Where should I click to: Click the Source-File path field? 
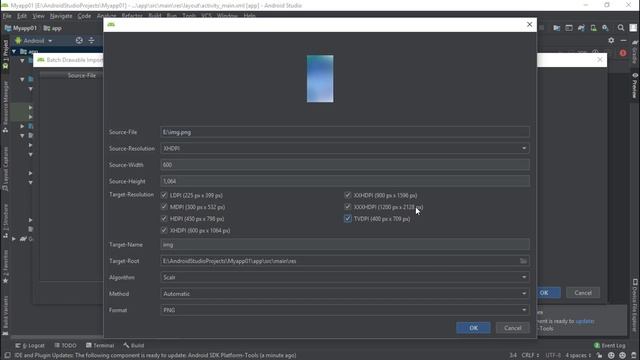[x=345, y=132]
